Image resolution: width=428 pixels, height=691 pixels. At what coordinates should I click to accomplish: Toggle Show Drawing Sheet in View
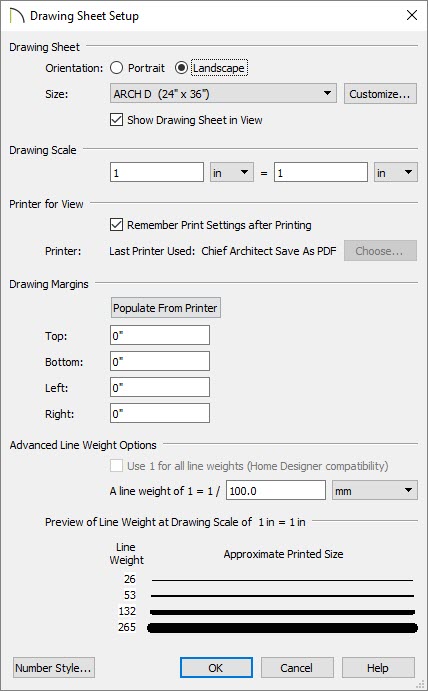(x=116, y=120)
